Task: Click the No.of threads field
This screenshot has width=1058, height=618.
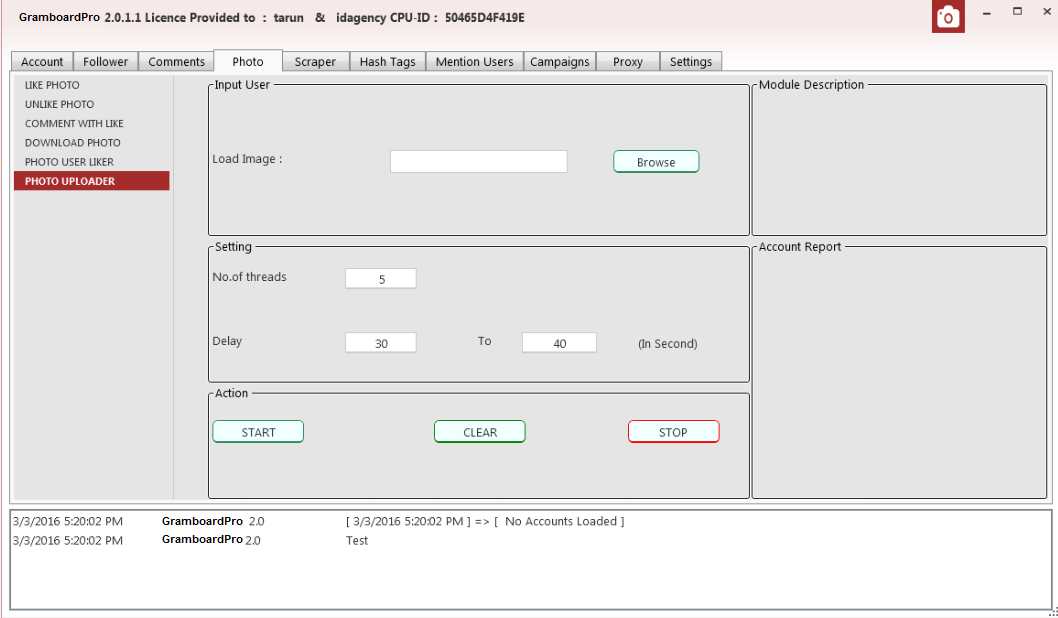Action: pyautogui.click(x=381, y=279)
